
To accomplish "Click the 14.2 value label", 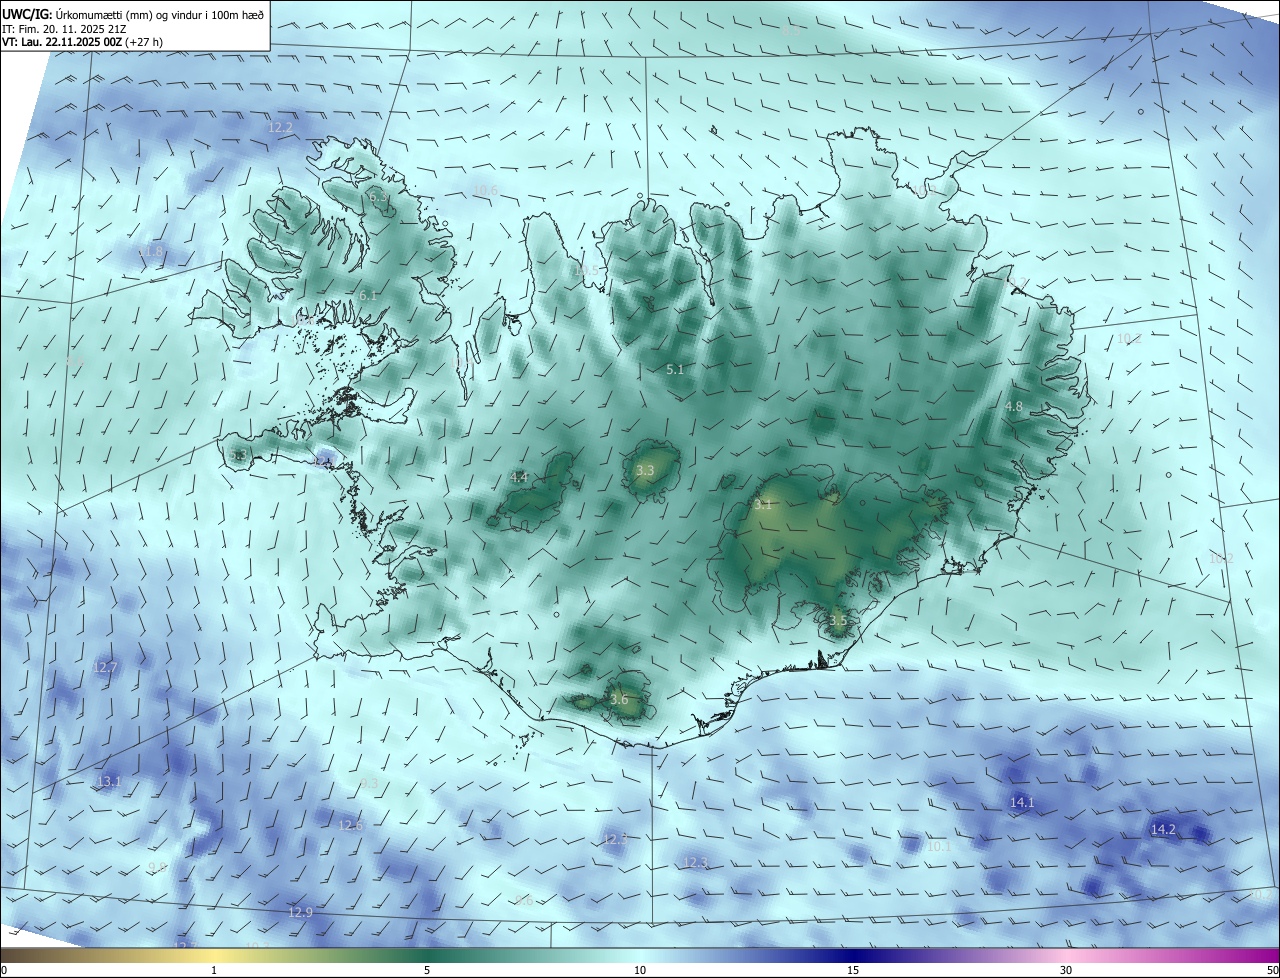I will [x=1163, y=829].
